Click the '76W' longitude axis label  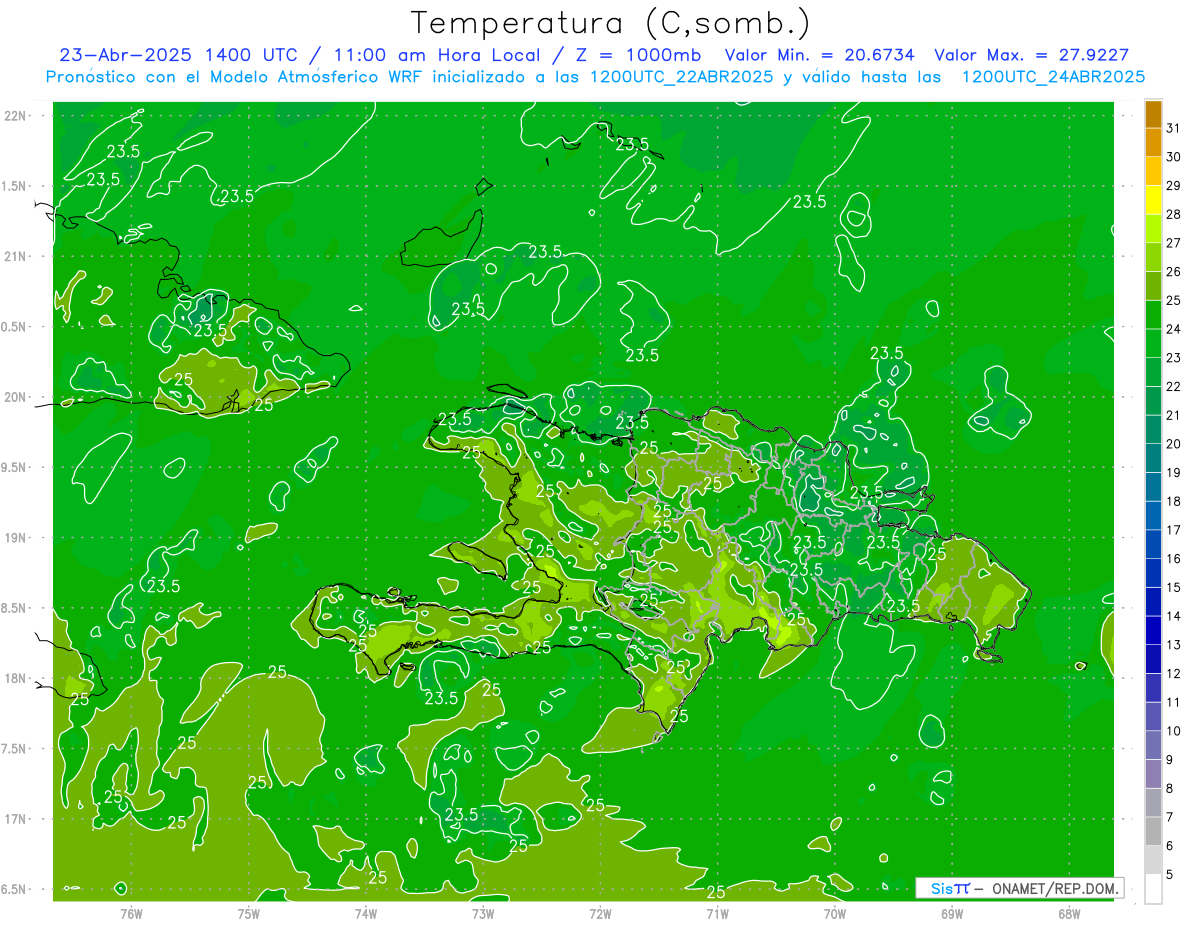[131, 912]
